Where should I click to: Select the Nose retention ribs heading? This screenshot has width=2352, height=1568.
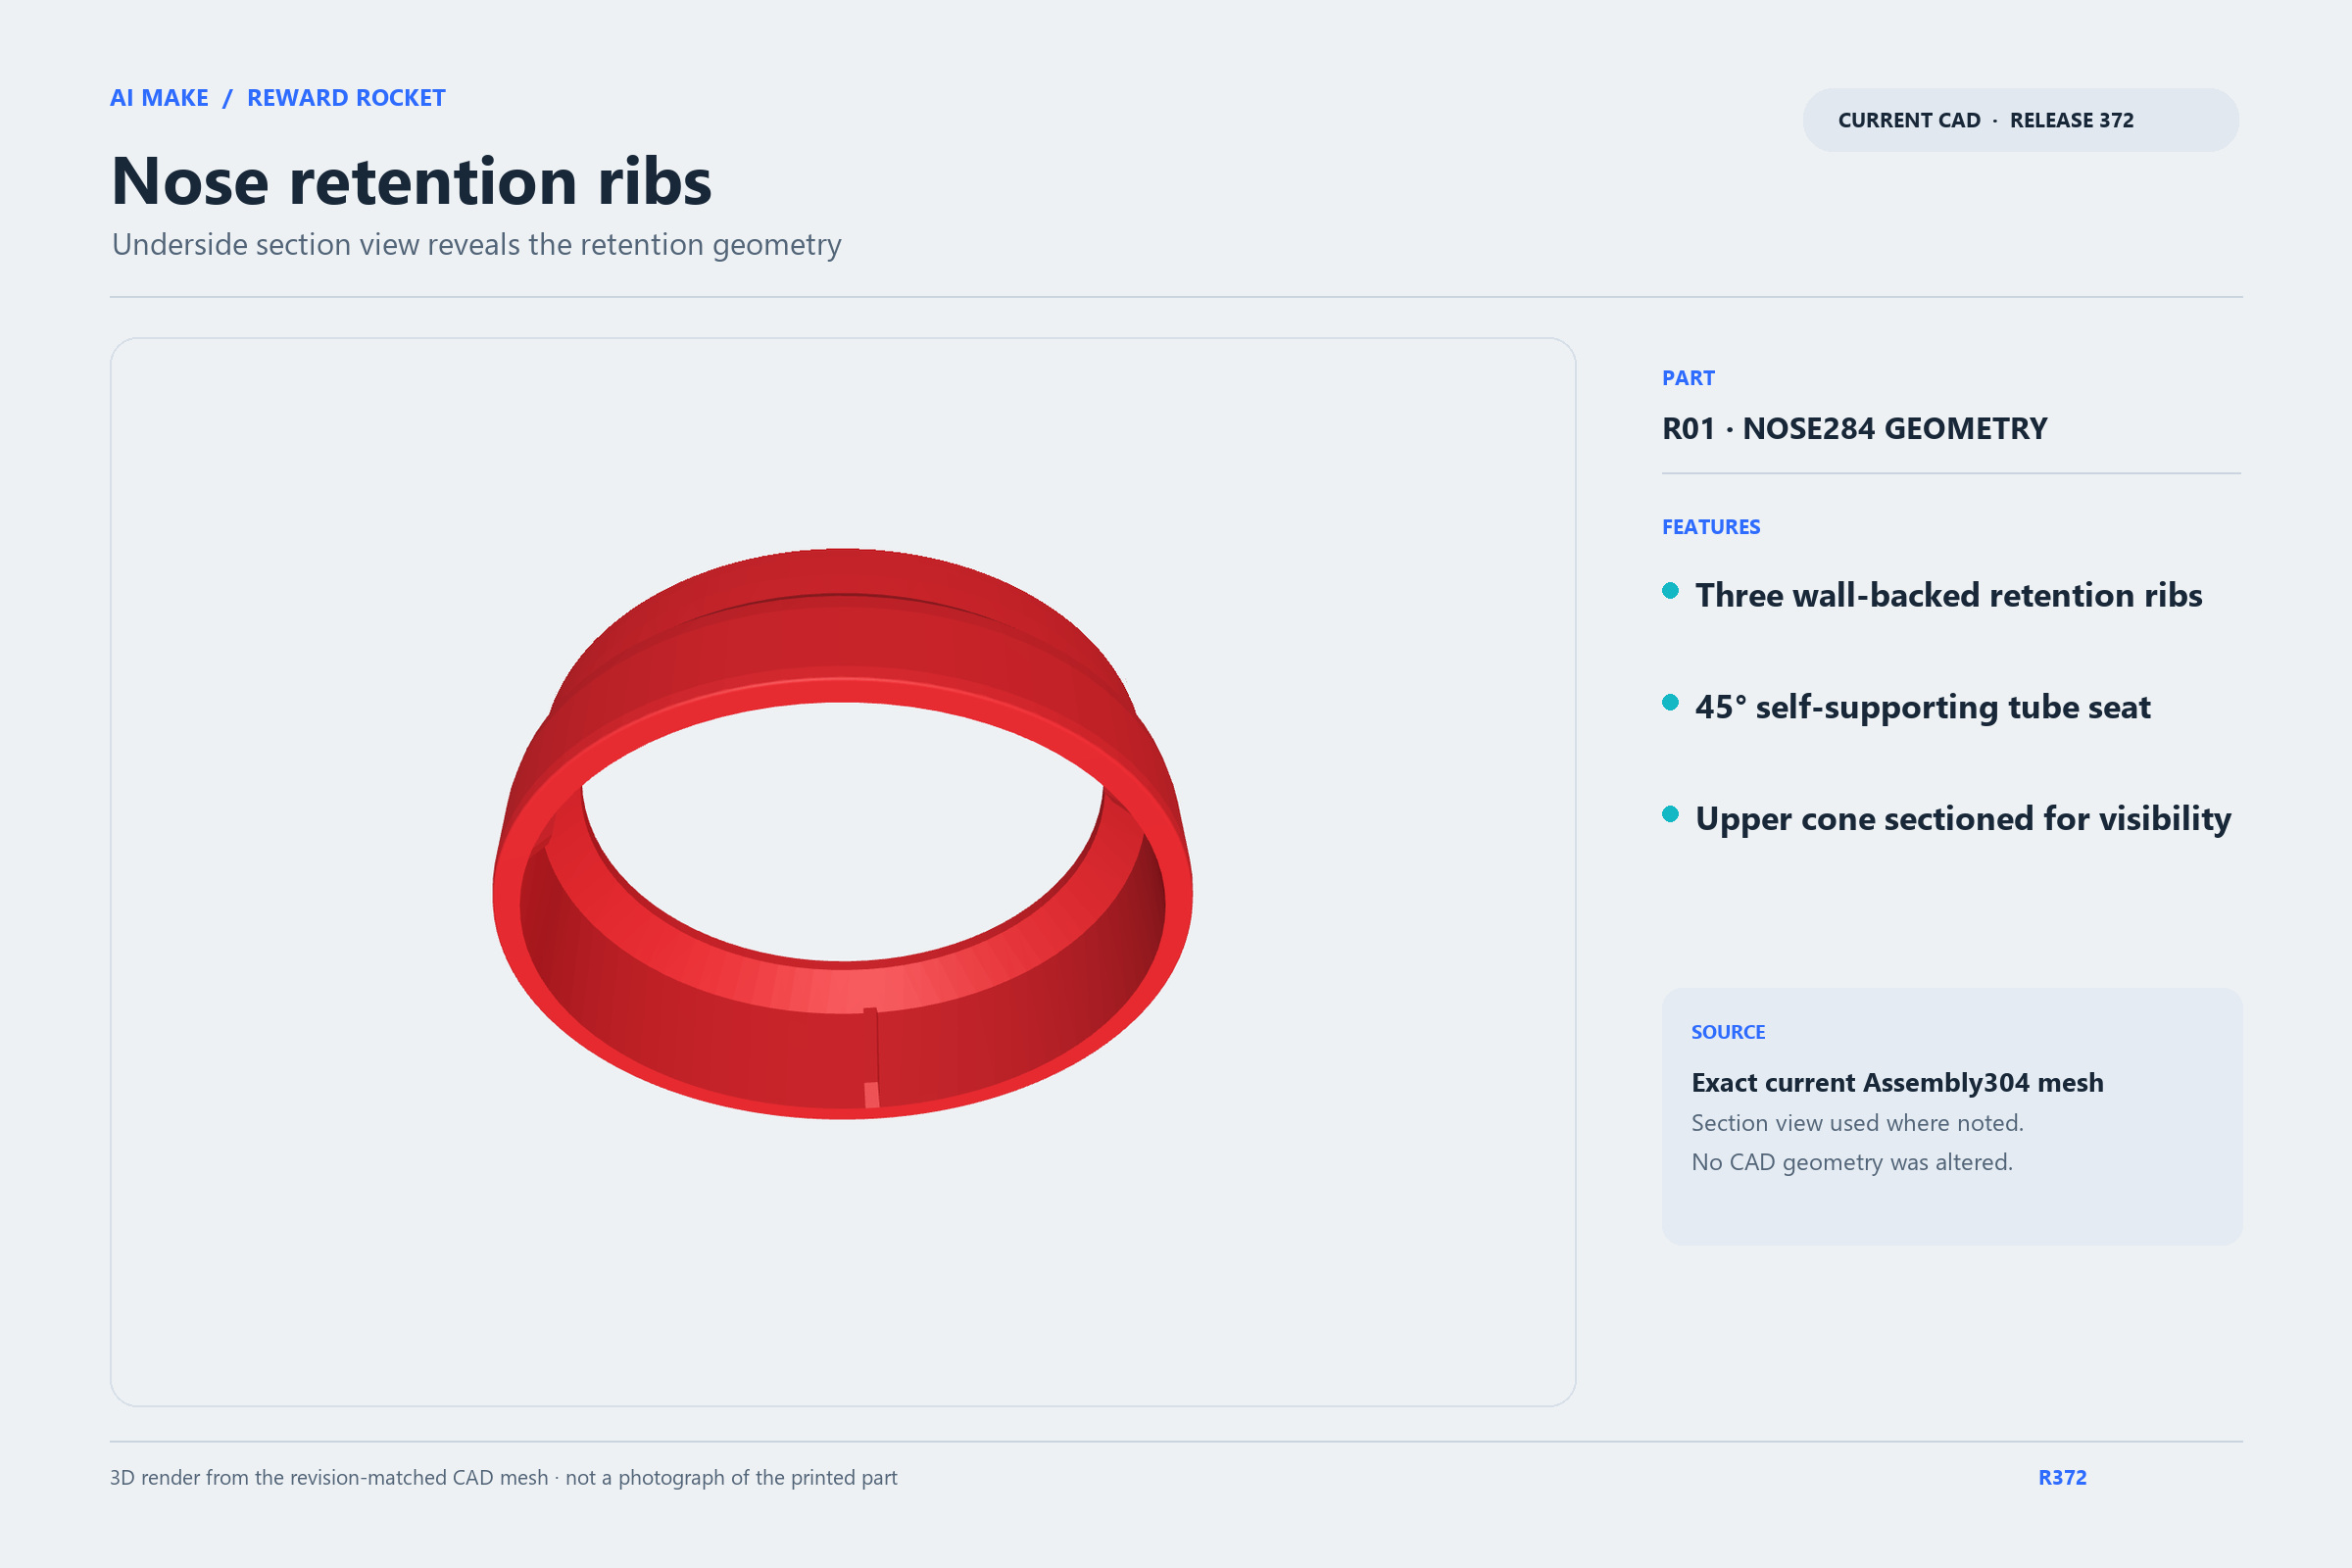[411, 182]
